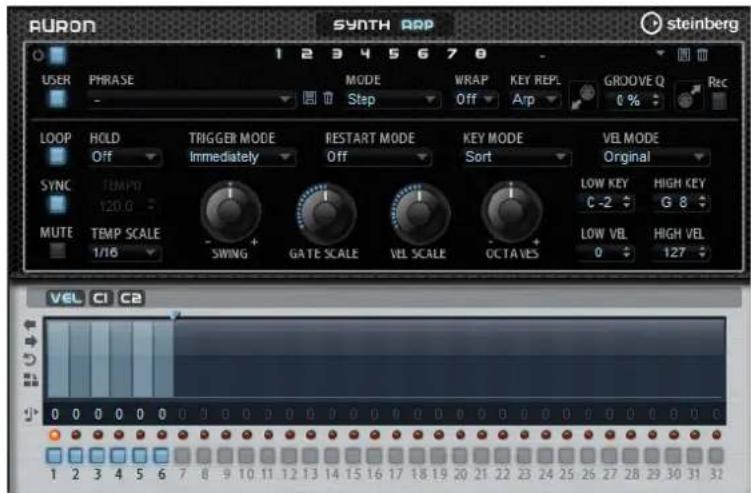This screenshot has width=751, height=493.
Task: Click the delete variation trash icon at top right
Action: [702, 55]
